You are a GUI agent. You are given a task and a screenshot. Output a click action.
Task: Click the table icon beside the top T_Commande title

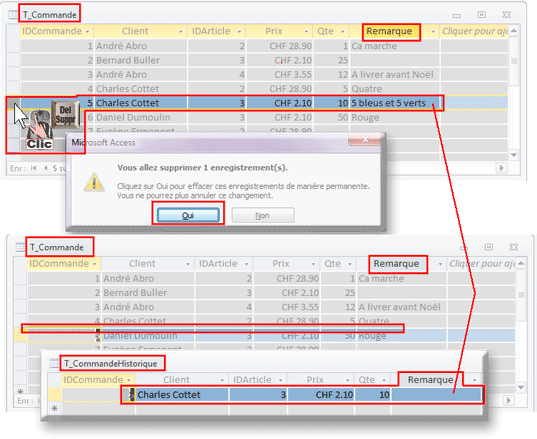[13, 14]
